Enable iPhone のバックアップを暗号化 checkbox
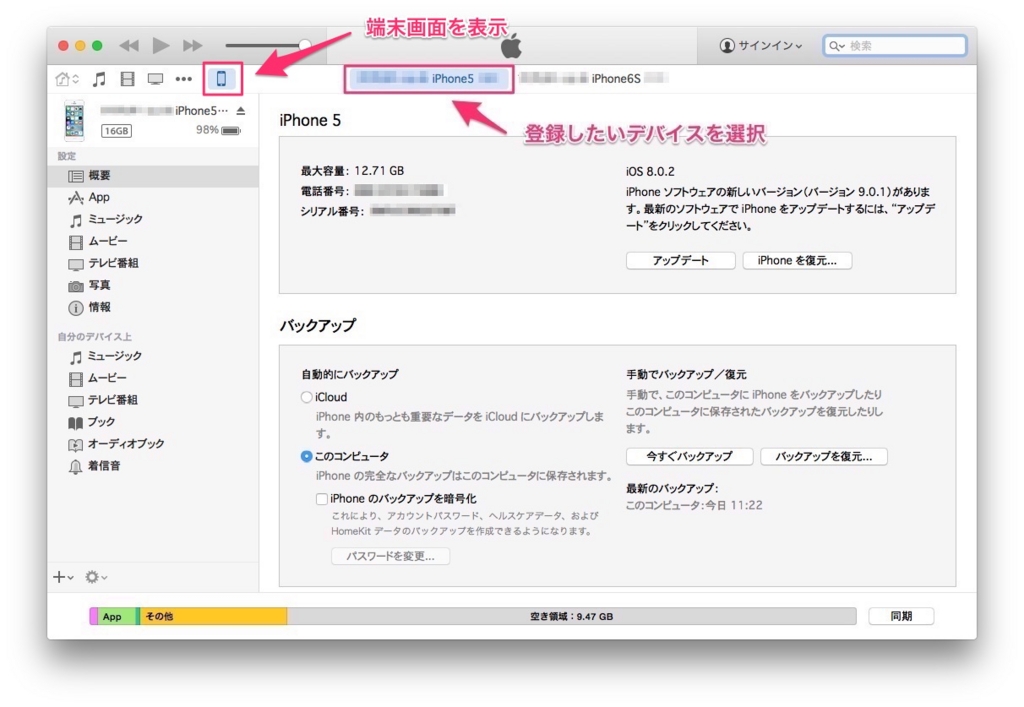 321,499
